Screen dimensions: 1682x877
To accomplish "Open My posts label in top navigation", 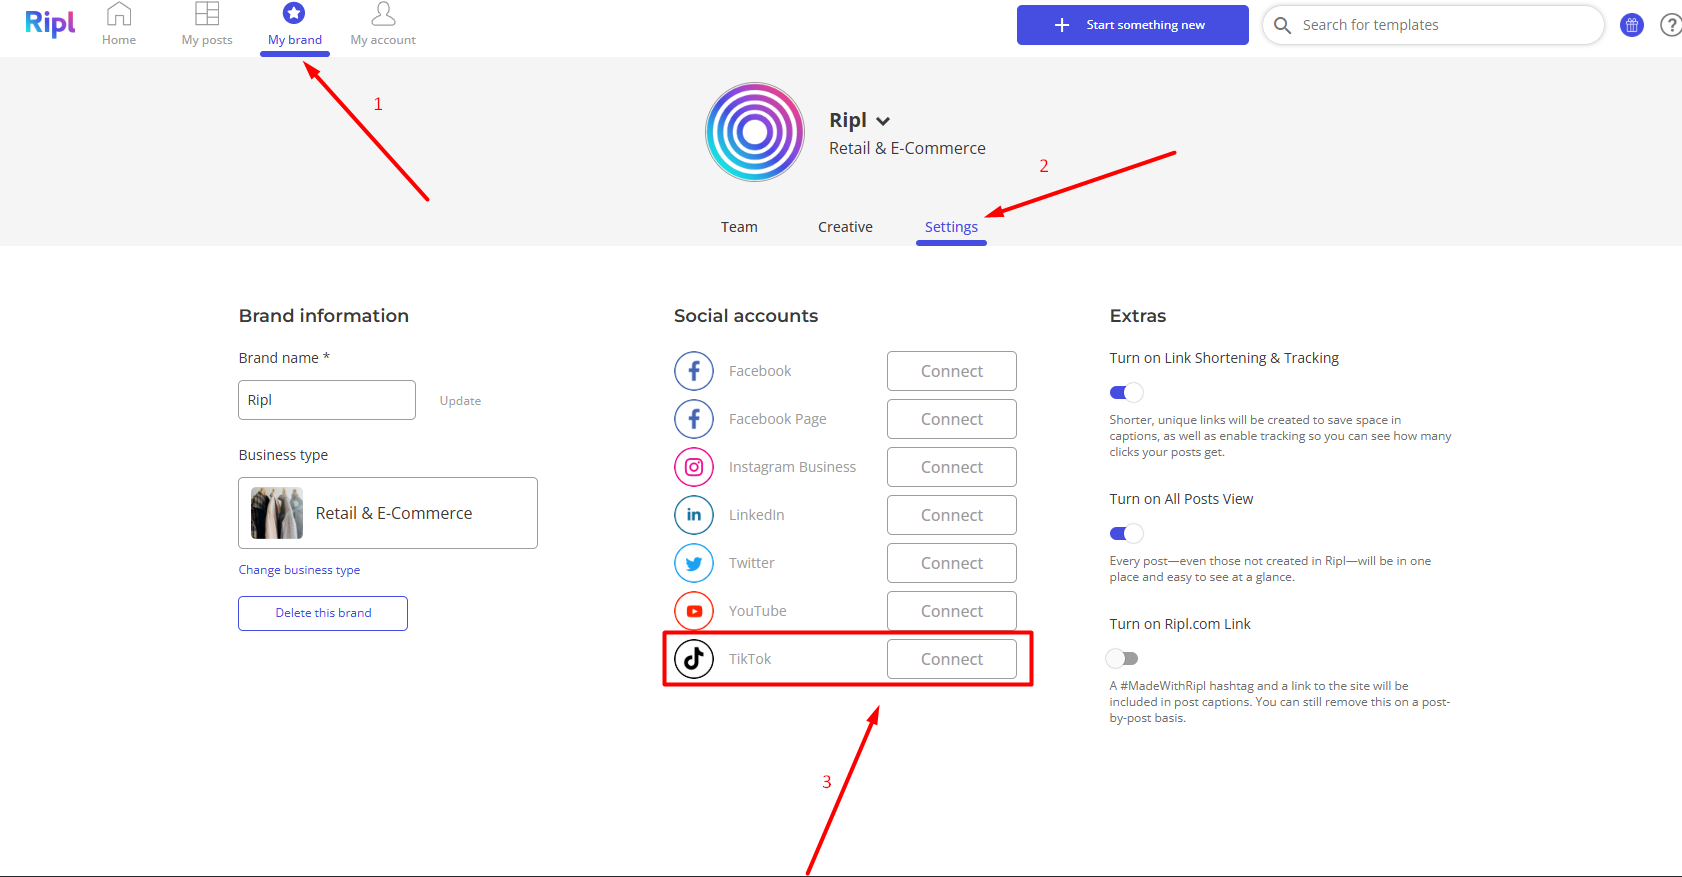I will tap(207, 40).
